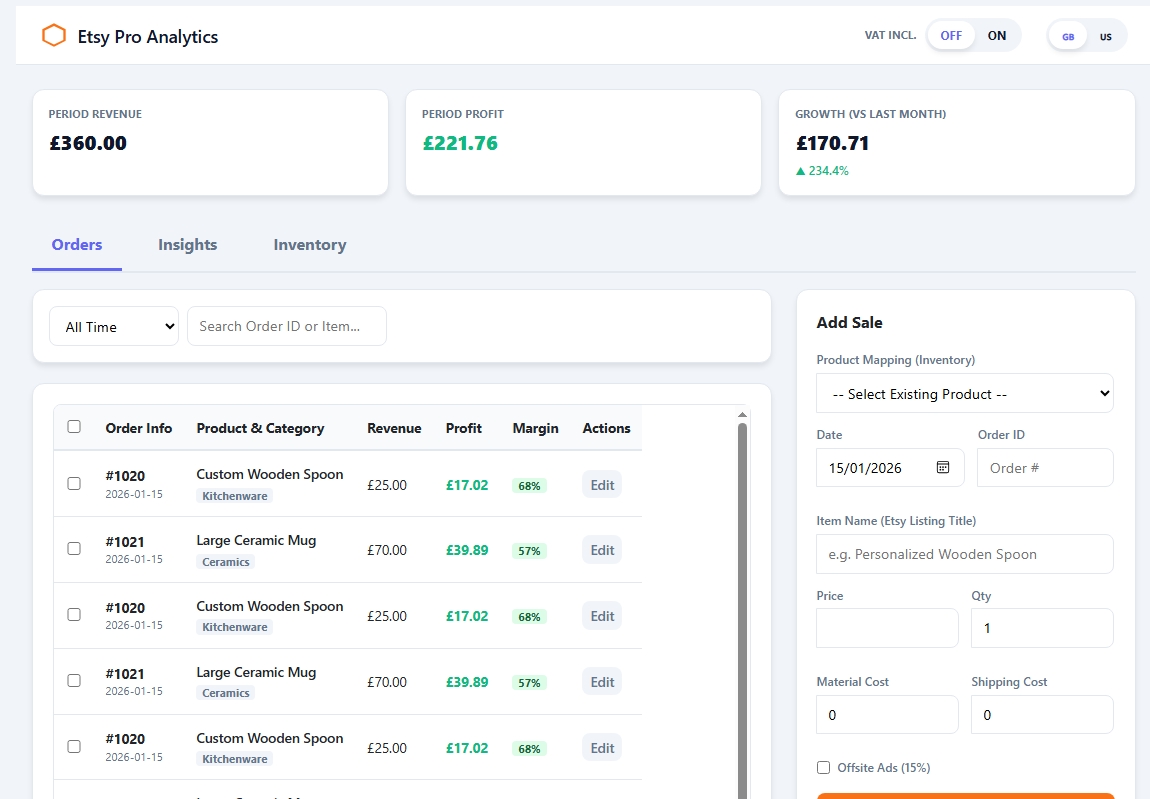Image resolution: width=1150 pixels, height=799 pixels.
Task: Open the All Time period dropdown
Action: (114, 326)
